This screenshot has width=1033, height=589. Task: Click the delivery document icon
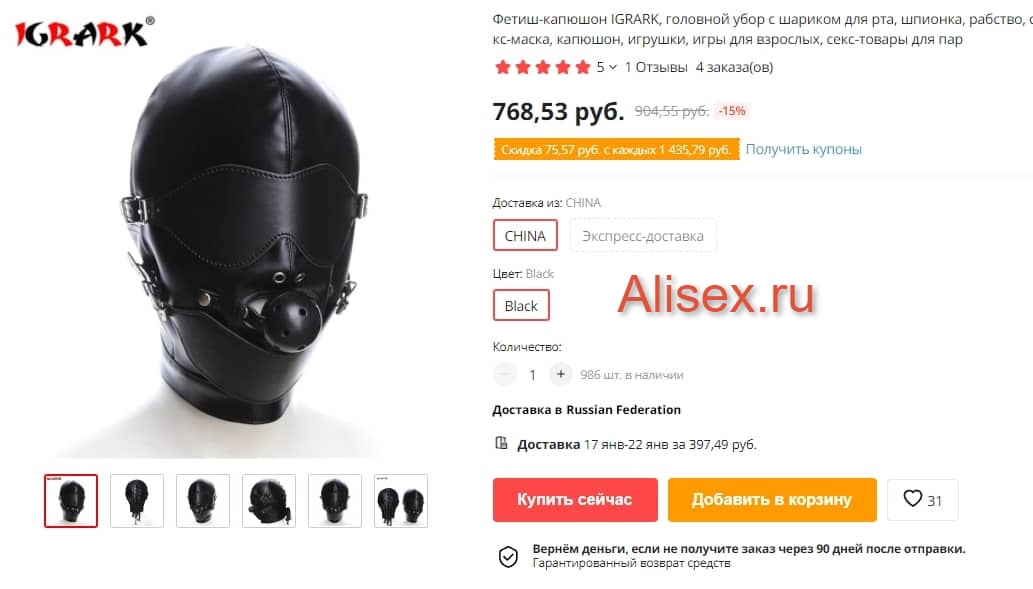tap(501, 443)
